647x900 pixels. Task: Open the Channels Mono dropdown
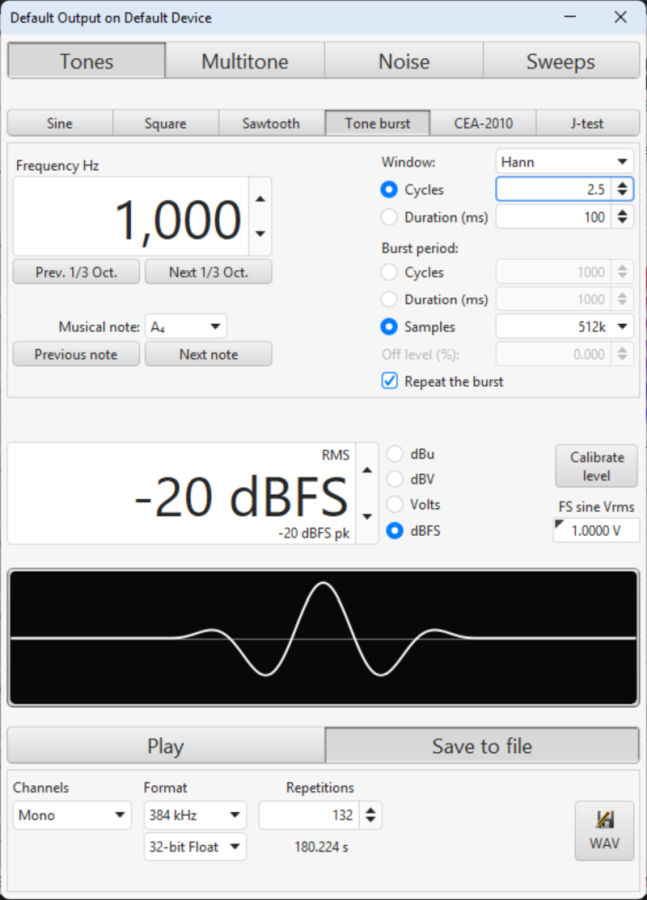(x=72, y=815)
